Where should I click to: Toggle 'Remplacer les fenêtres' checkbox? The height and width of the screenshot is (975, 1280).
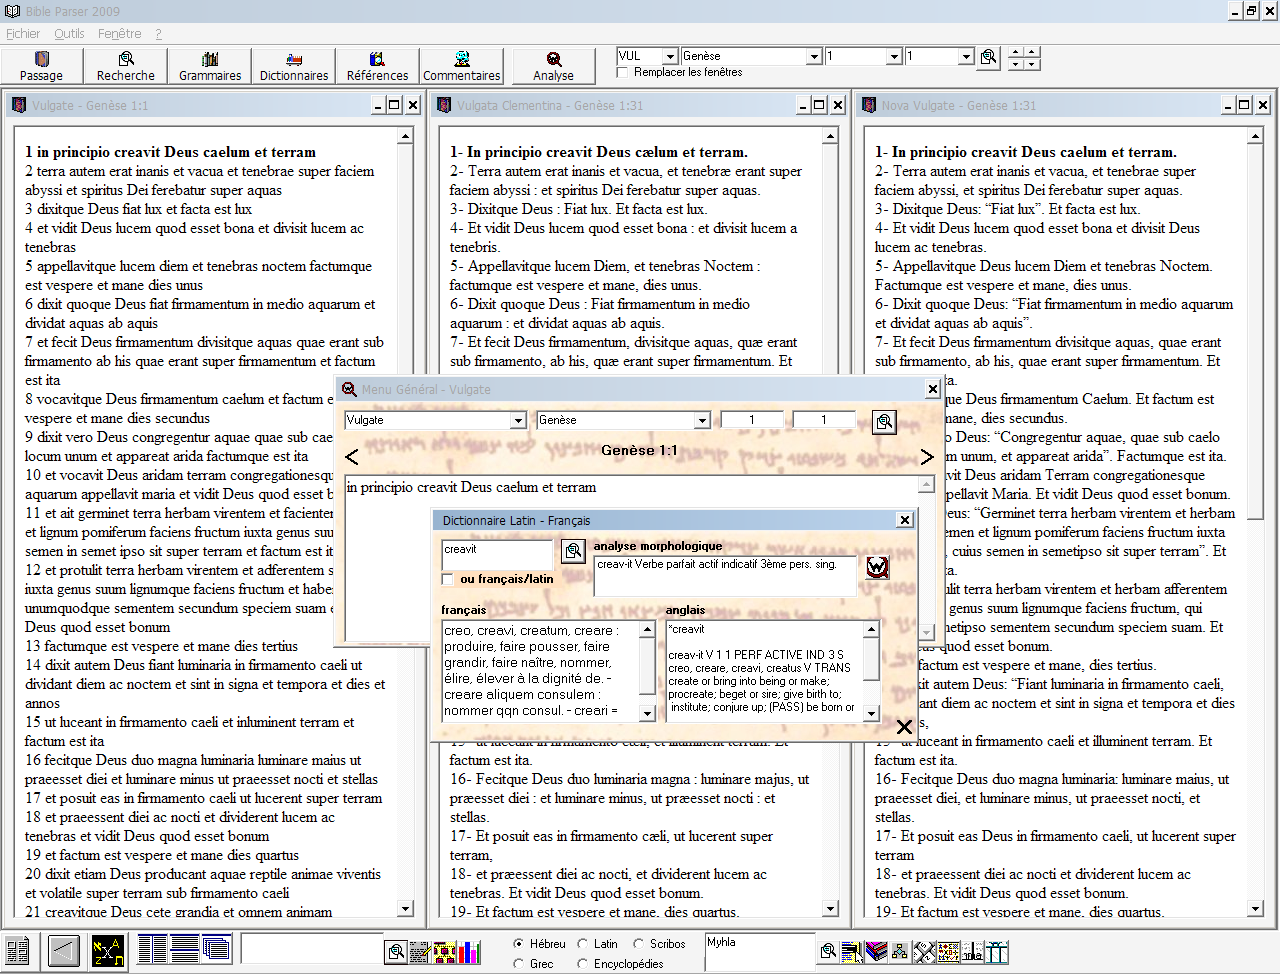(623, 72)
